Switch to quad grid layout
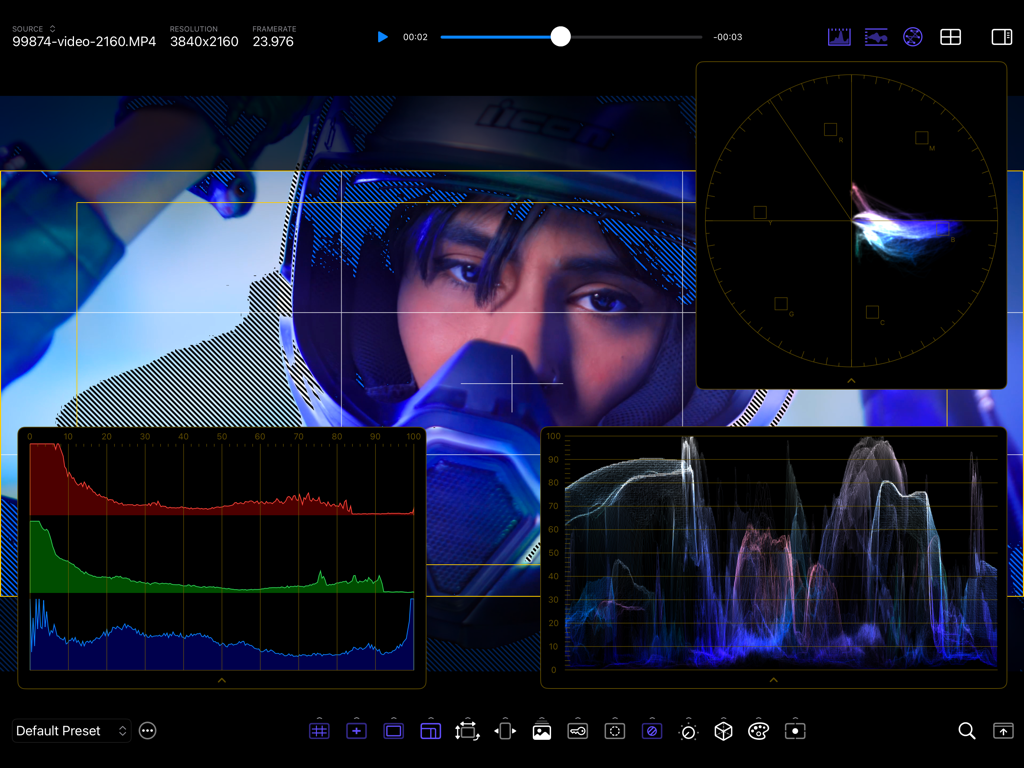 (x=950, y=36)
